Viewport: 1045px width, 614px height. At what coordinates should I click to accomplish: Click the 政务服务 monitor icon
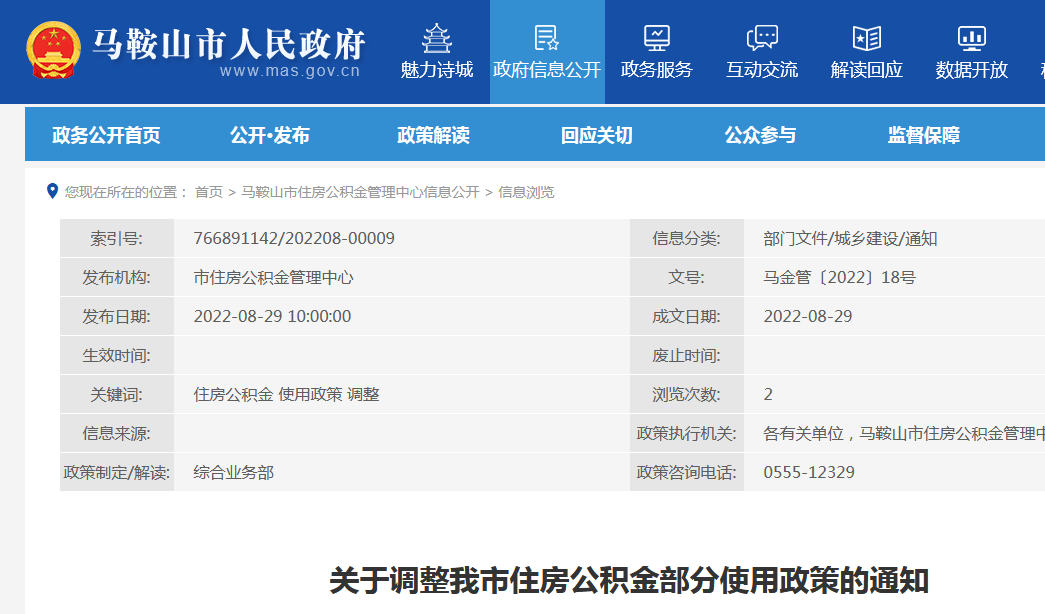(x=657, y=38)
